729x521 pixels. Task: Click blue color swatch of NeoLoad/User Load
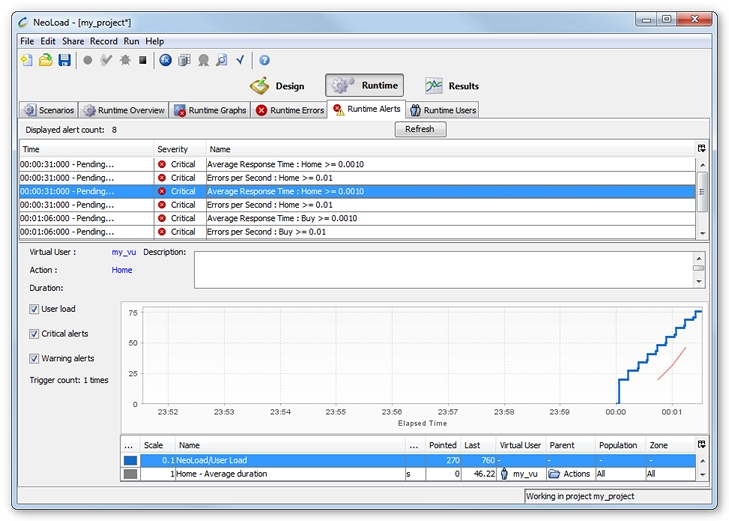click(x=130, y=460)
